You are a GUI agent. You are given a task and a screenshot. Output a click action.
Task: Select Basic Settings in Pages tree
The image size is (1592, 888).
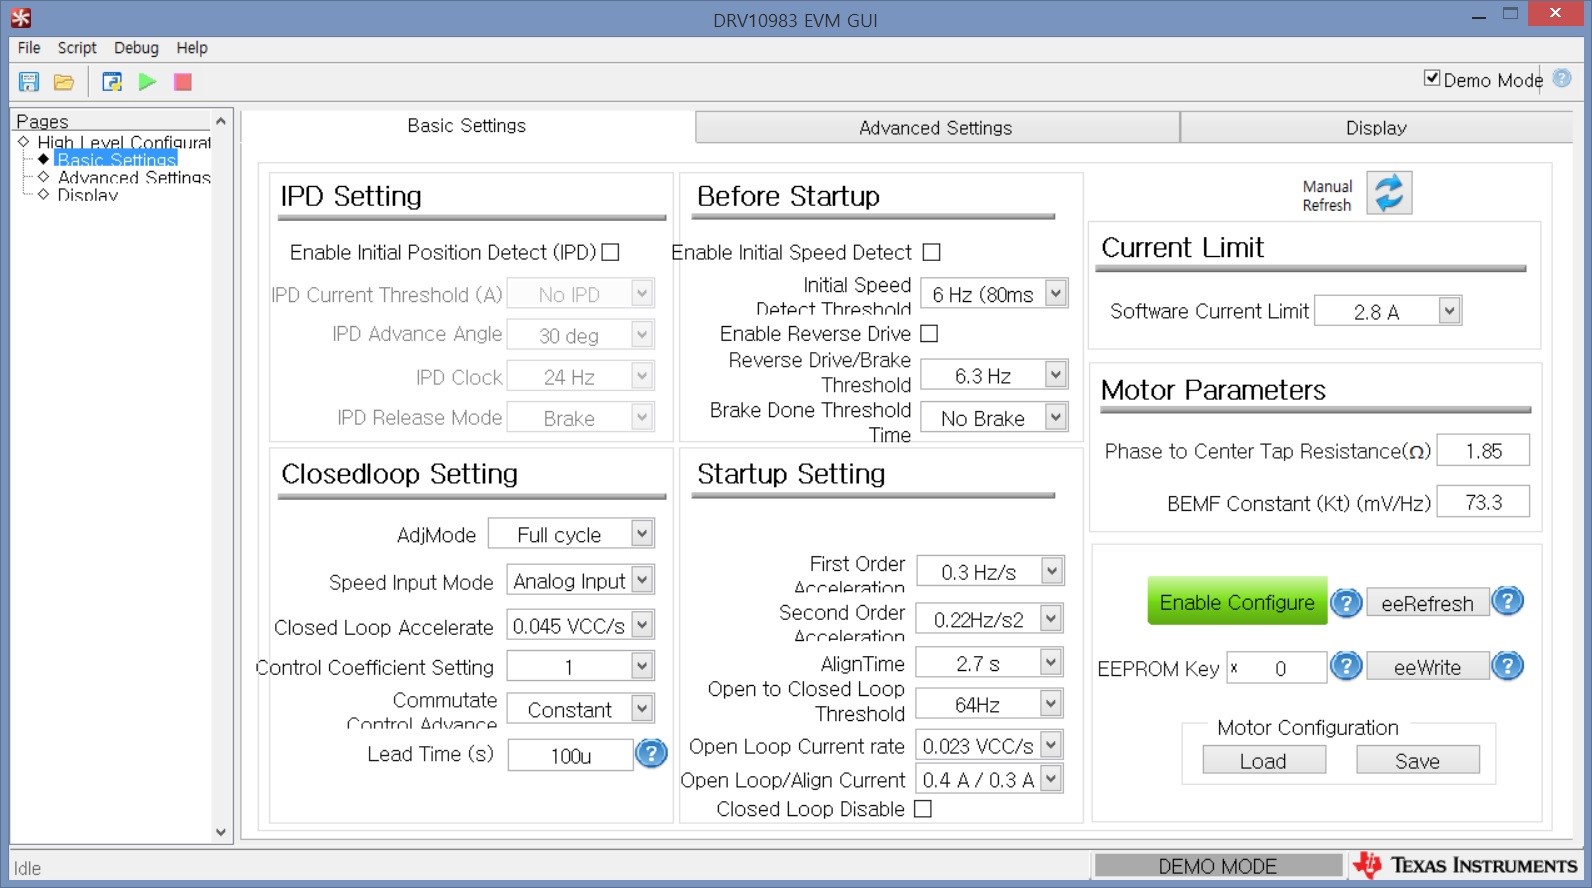[116, 159]
